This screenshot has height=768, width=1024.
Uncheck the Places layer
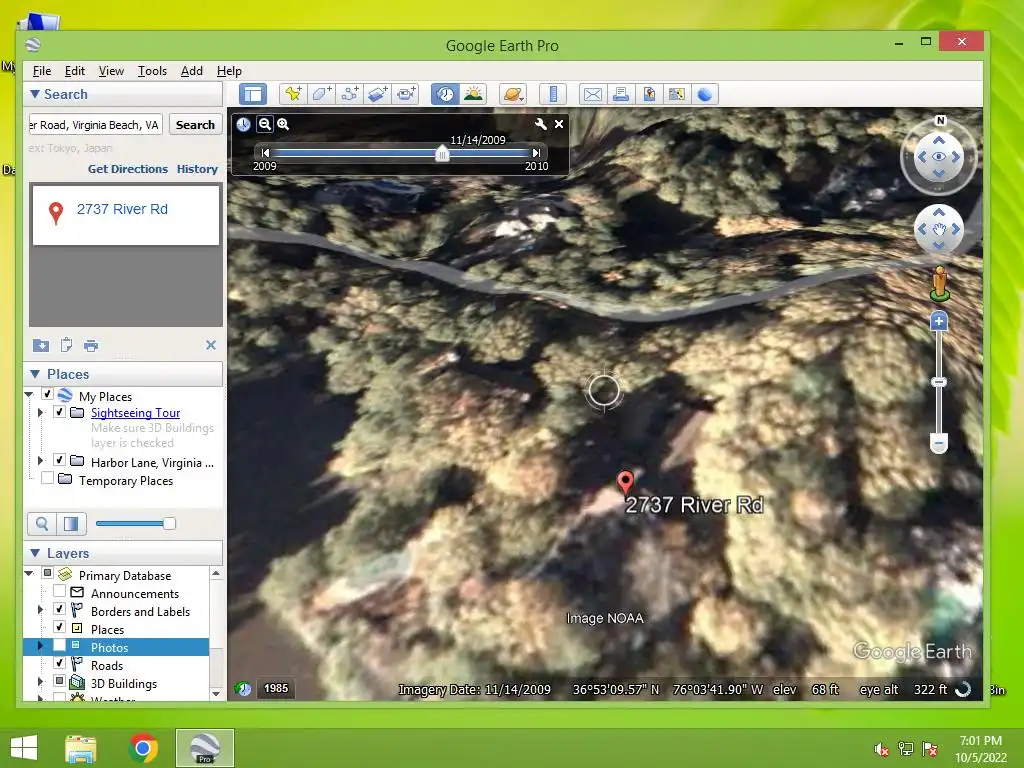[59, 627]
